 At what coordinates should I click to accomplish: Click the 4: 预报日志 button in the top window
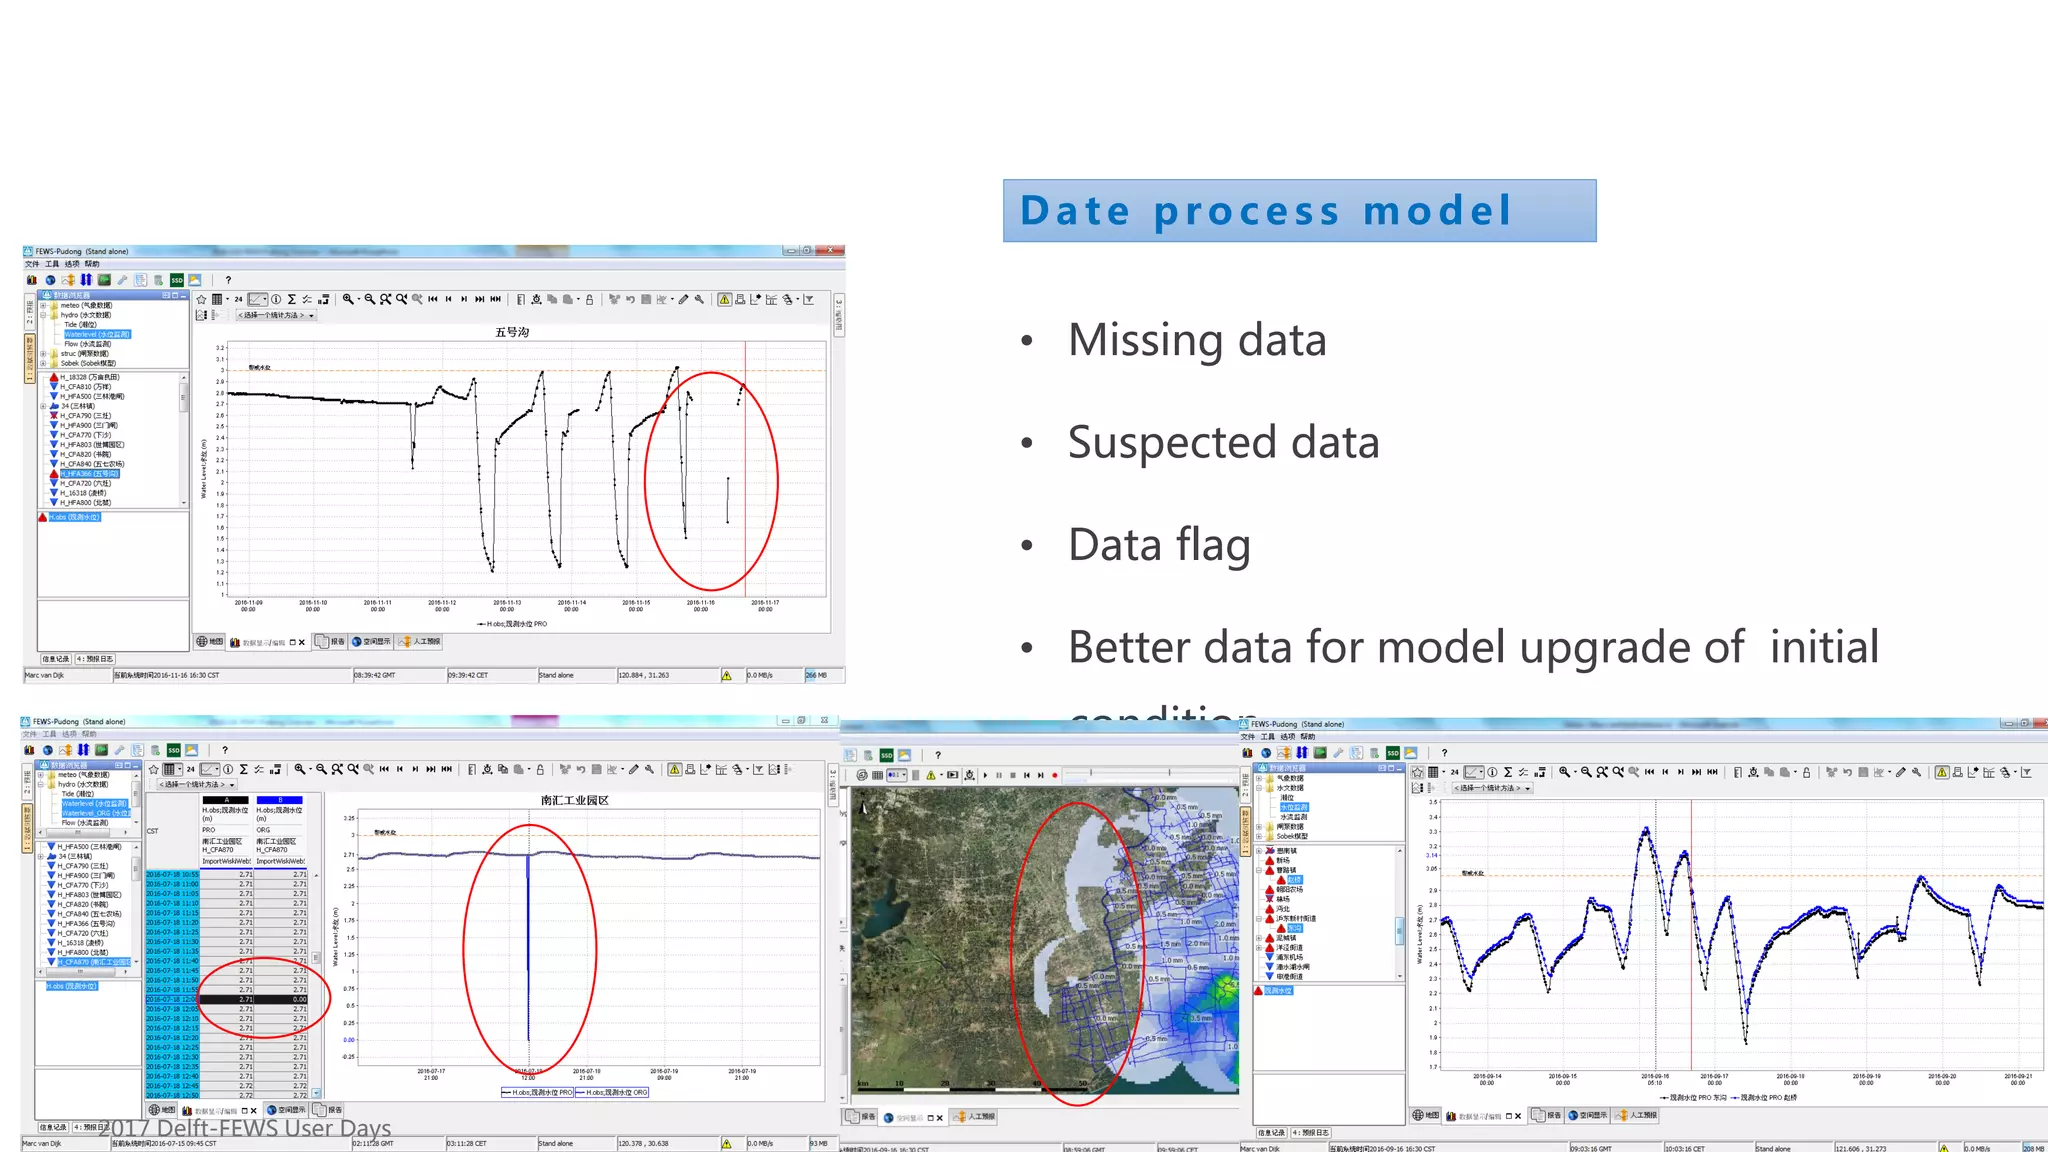pos(95,659)
